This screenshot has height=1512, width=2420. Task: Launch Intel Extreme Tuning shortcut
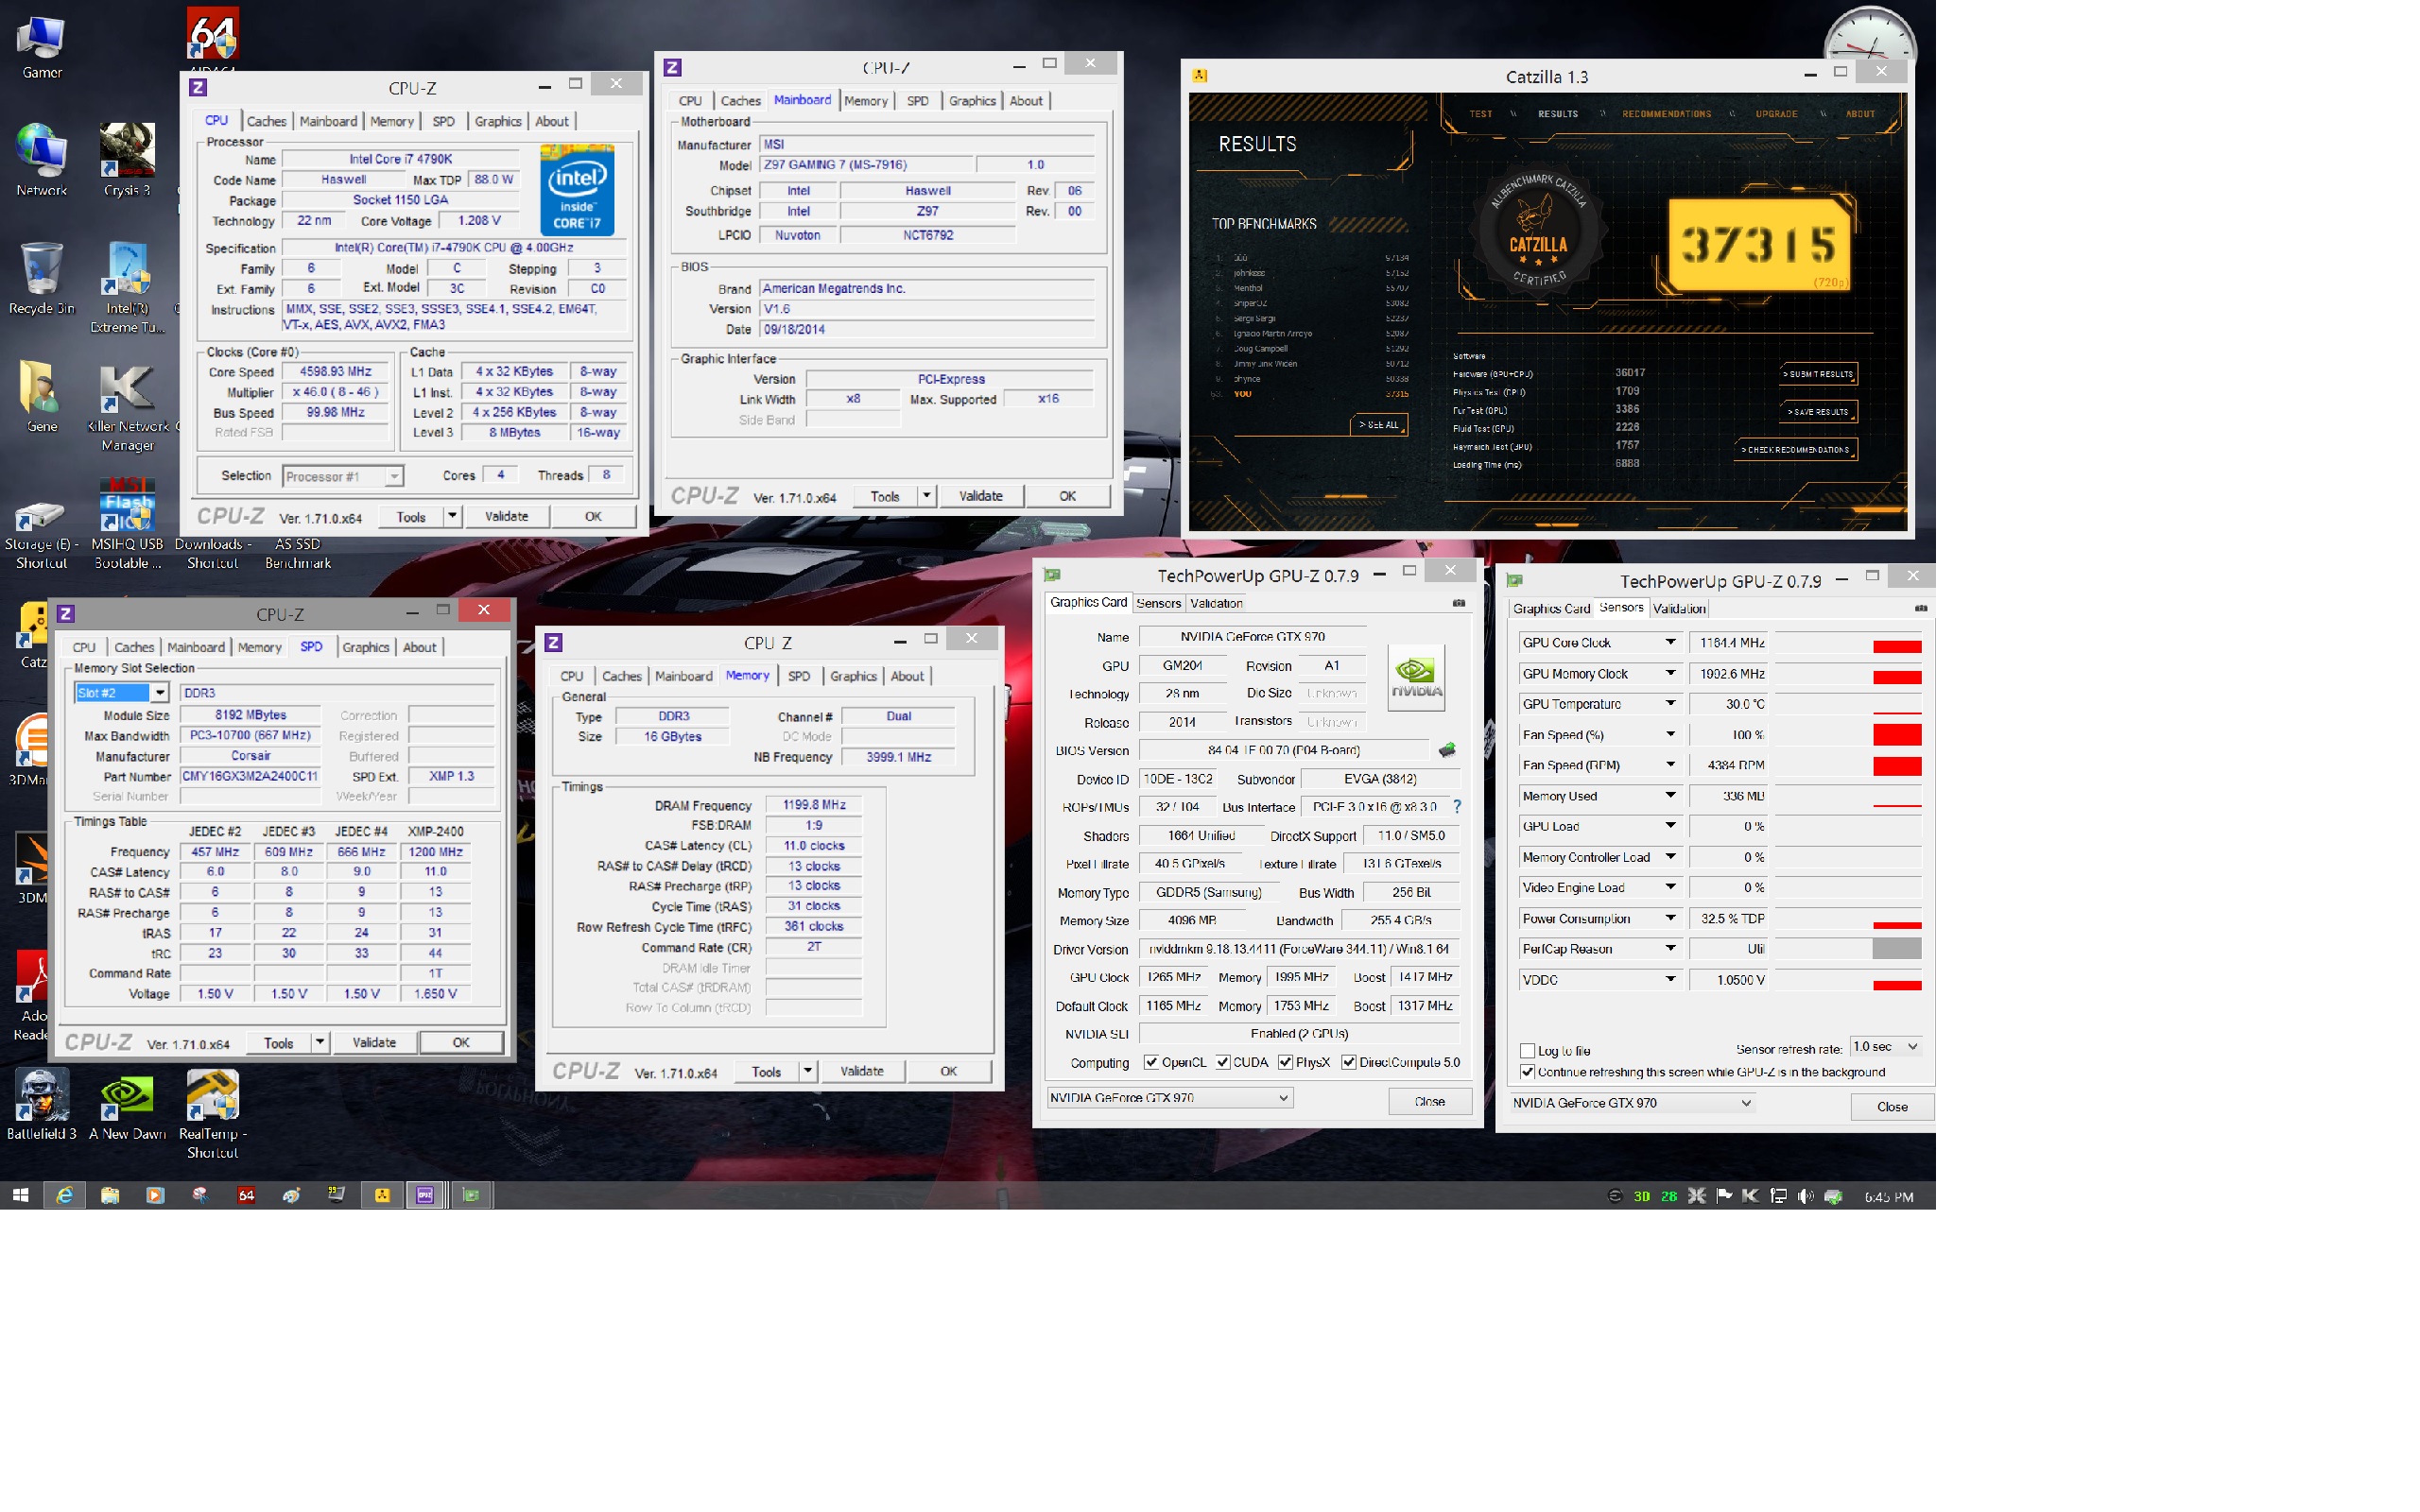tap(127, 287)
